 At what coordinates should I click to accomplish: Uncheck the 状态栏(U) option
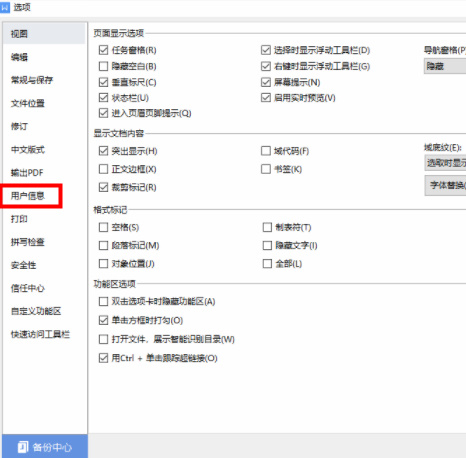pyautogui.click(x=103, y=97)
